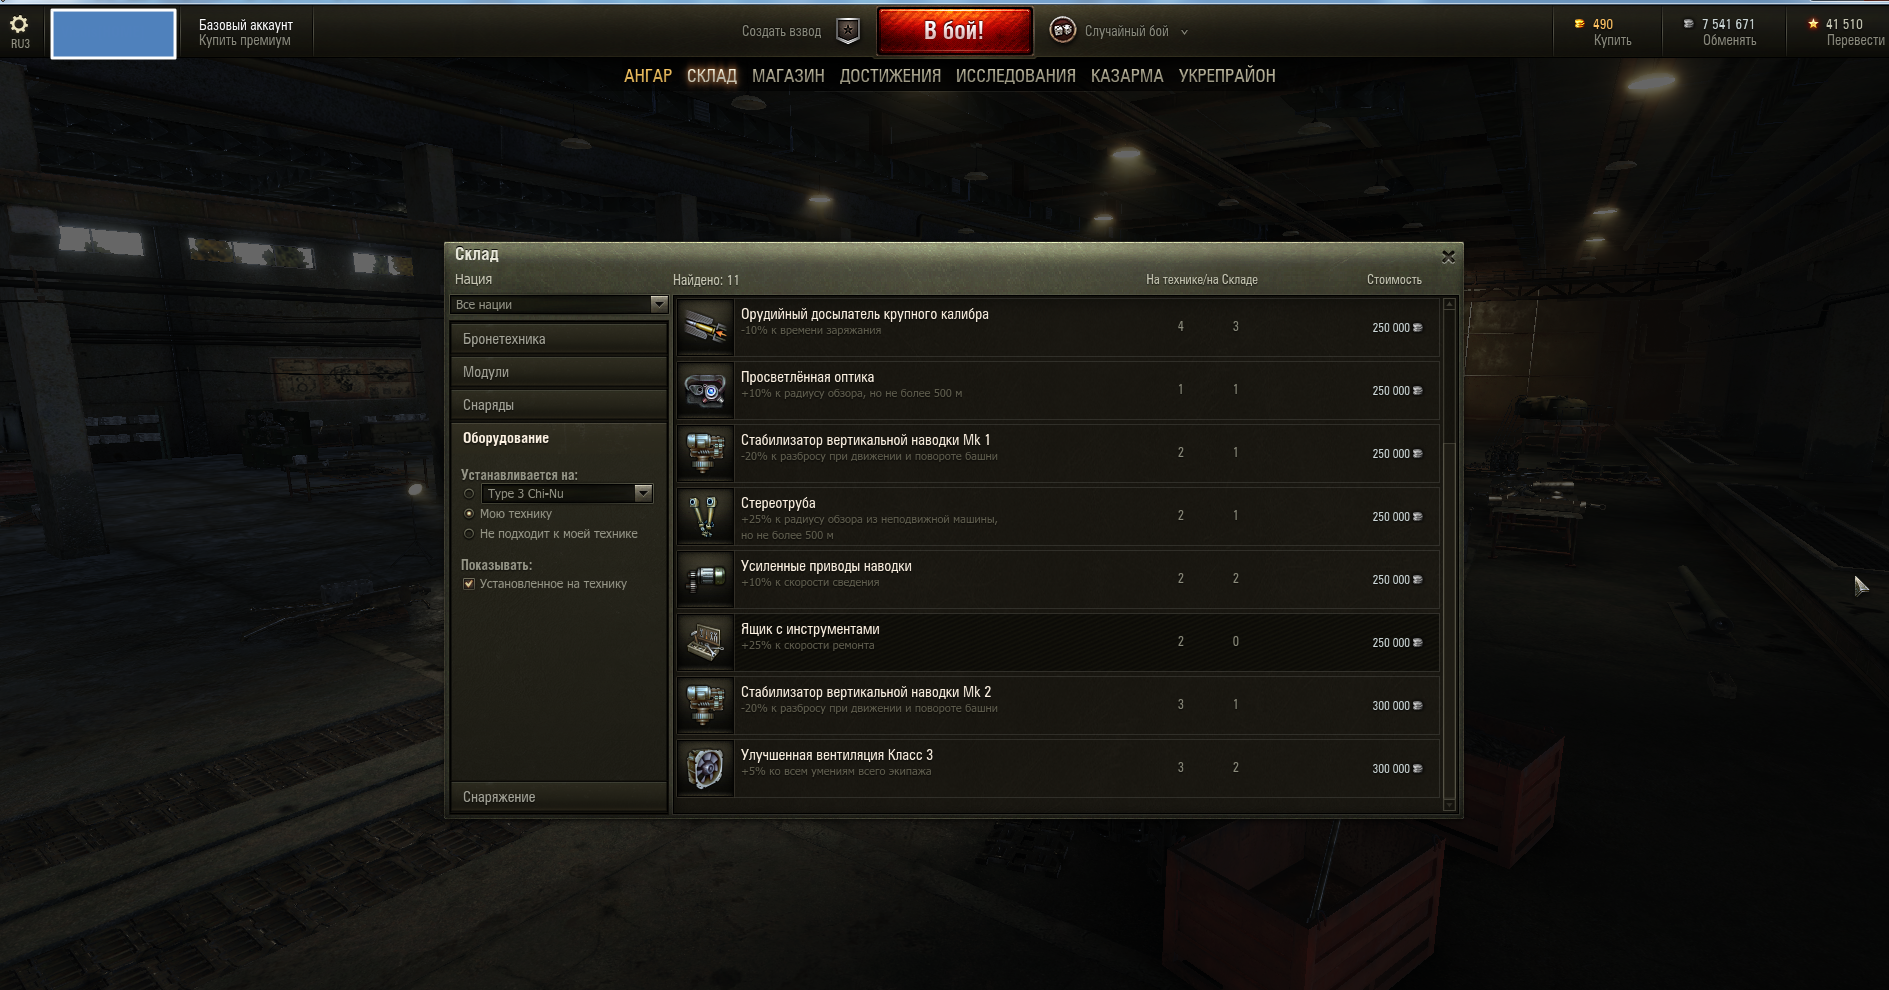Uncheck Установленное на технику checkbox

tap(469, 584)
